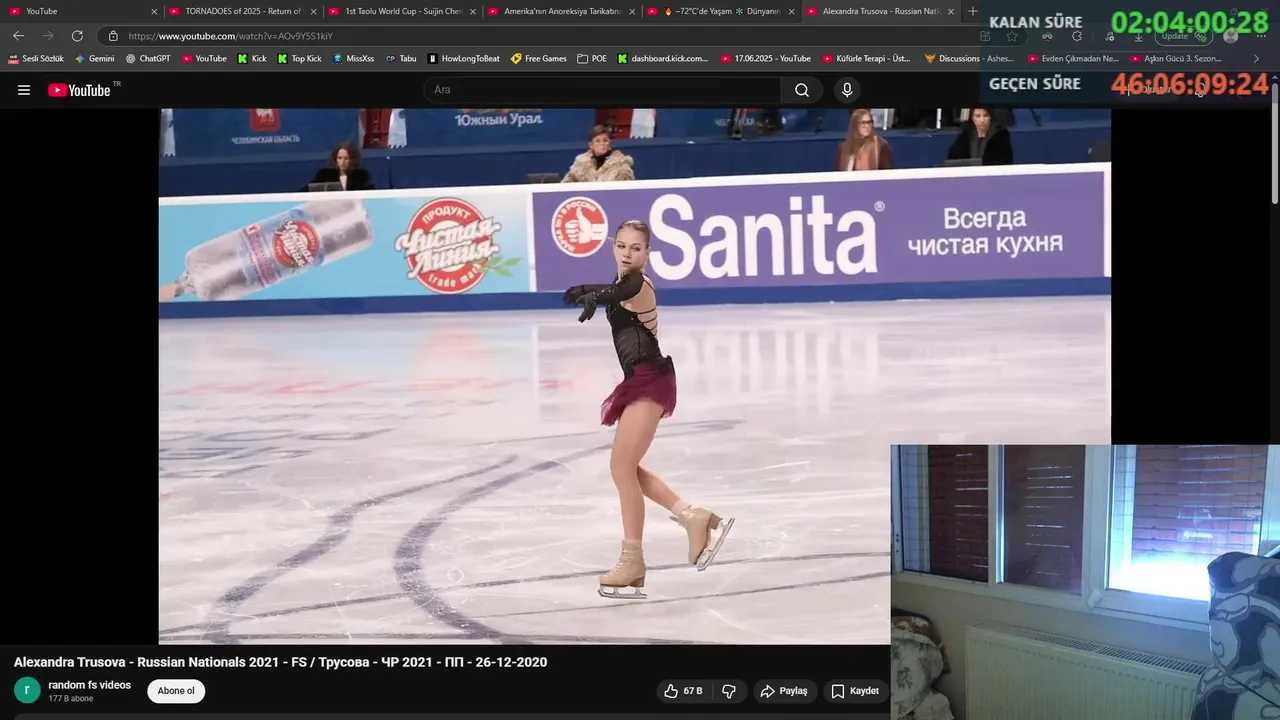
Task: Close the TORNADOES of 2025 tab
Action: (313, 12)
